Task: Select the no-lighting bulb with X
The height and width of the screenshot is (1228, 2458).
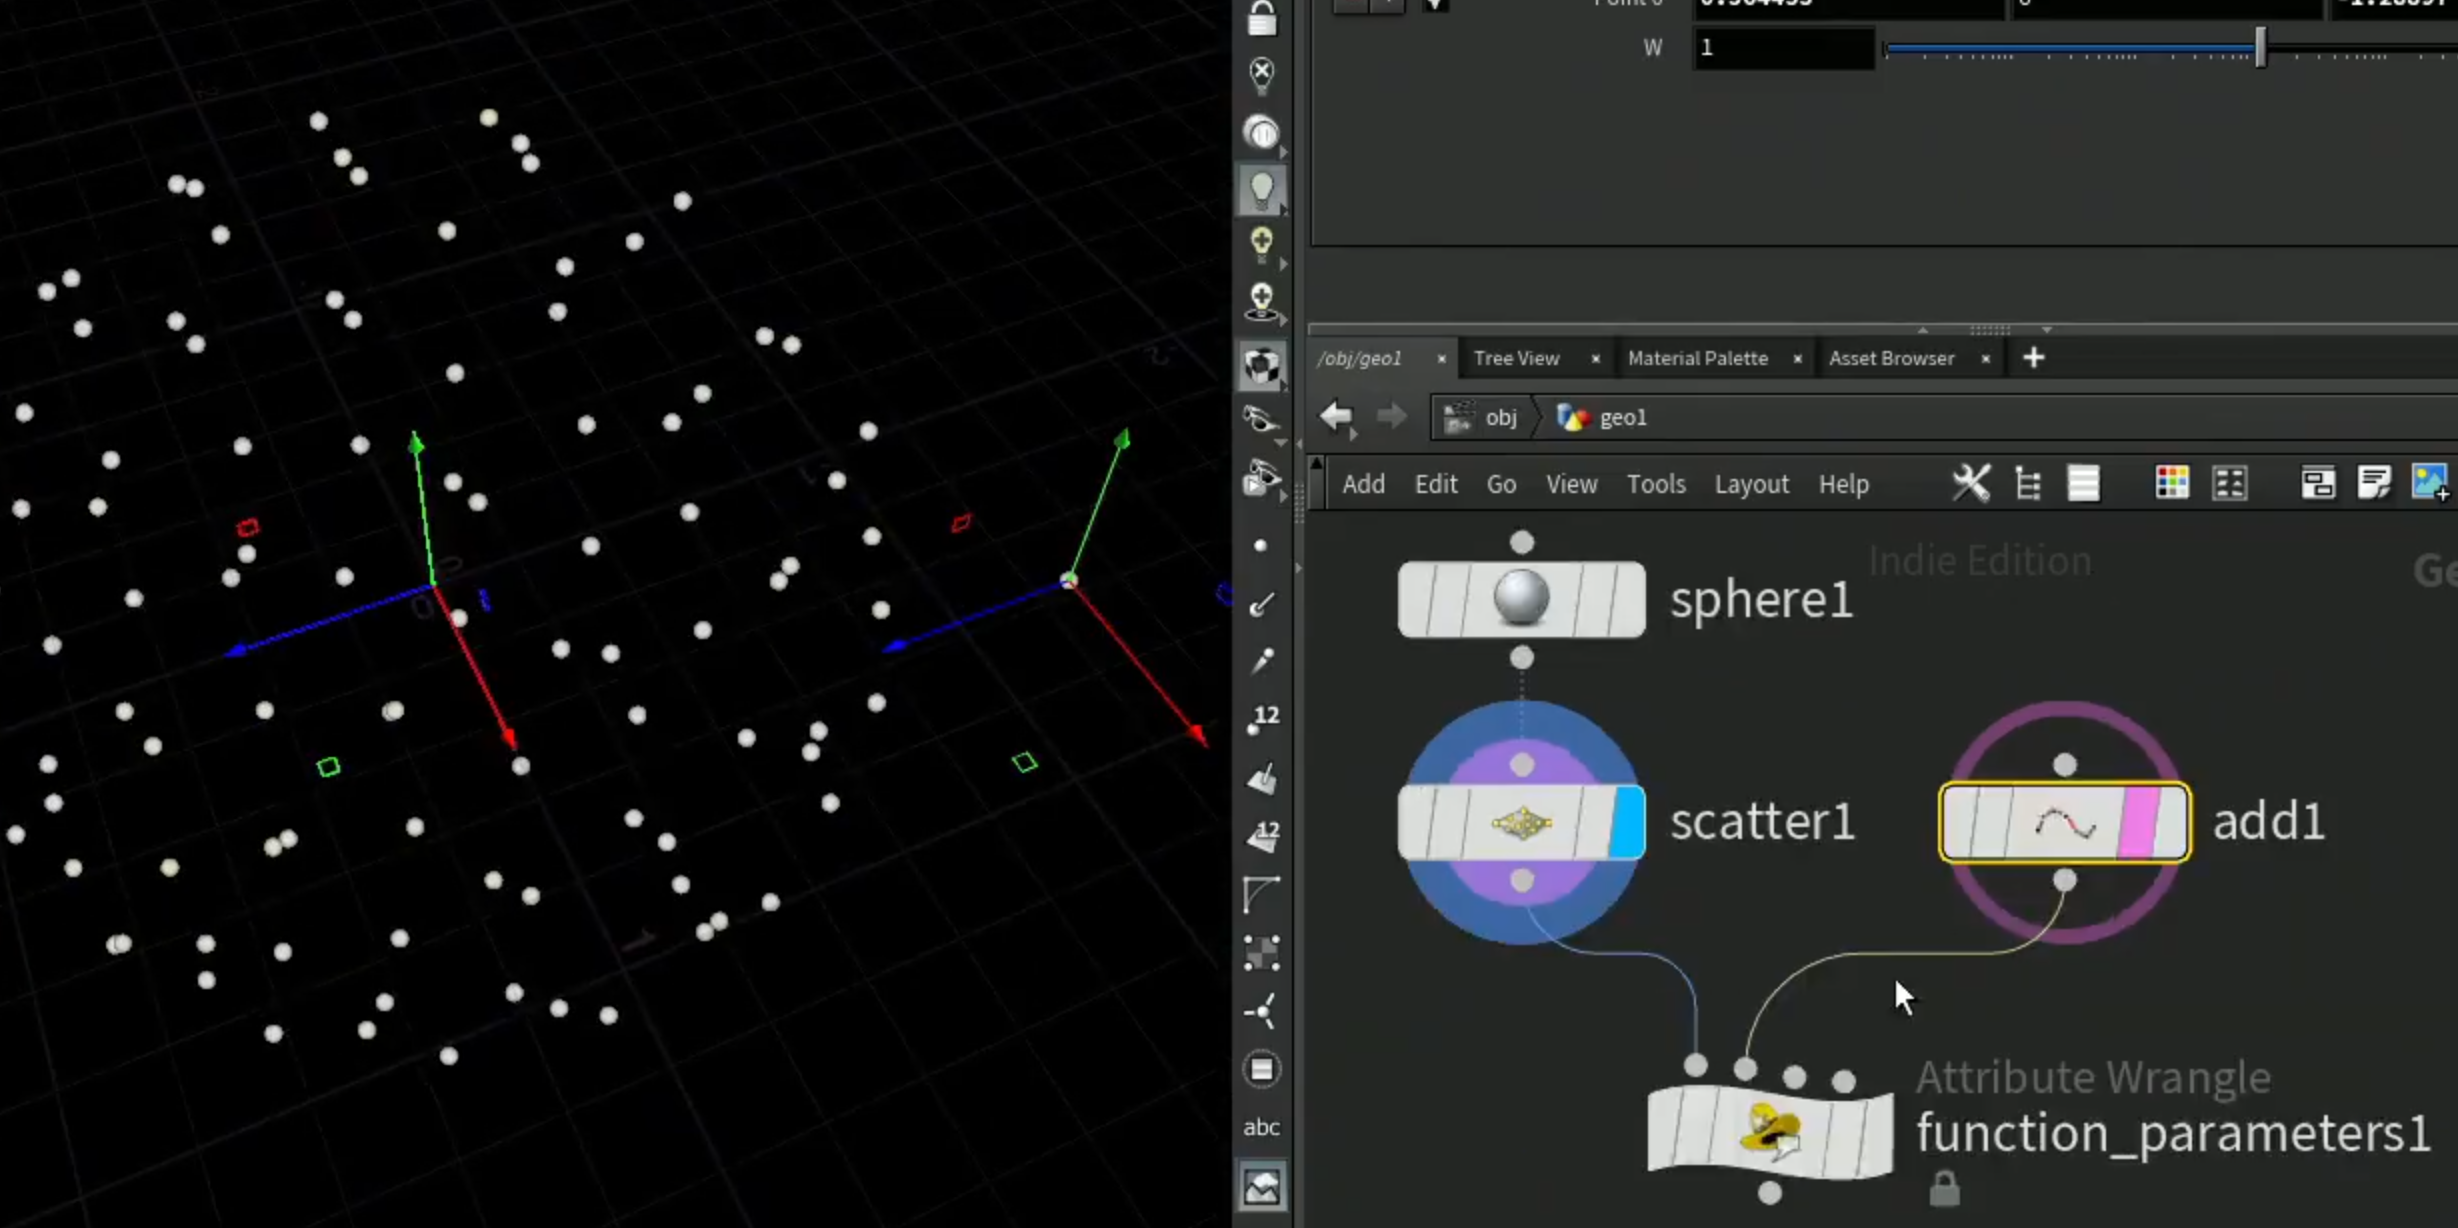Action: 1262,74
